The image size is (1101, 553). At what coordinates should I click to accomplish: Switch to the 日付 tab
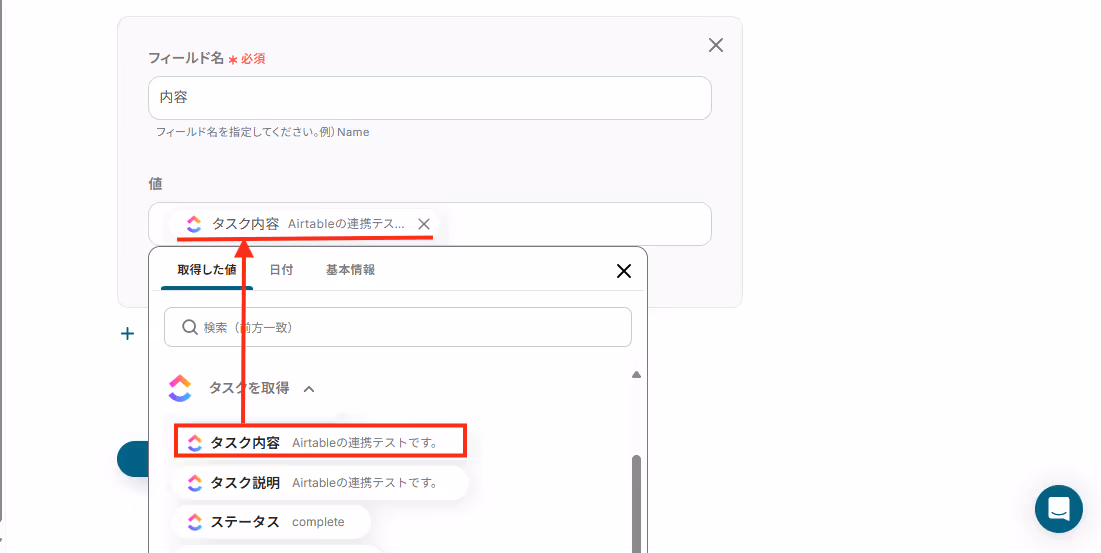pos(282,269)
